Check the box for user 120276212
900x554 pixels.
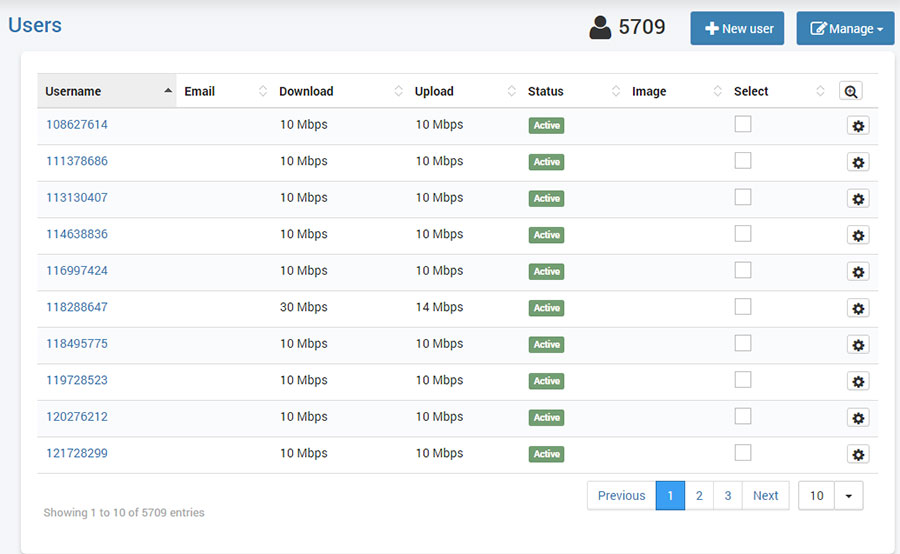coord(743,416)
